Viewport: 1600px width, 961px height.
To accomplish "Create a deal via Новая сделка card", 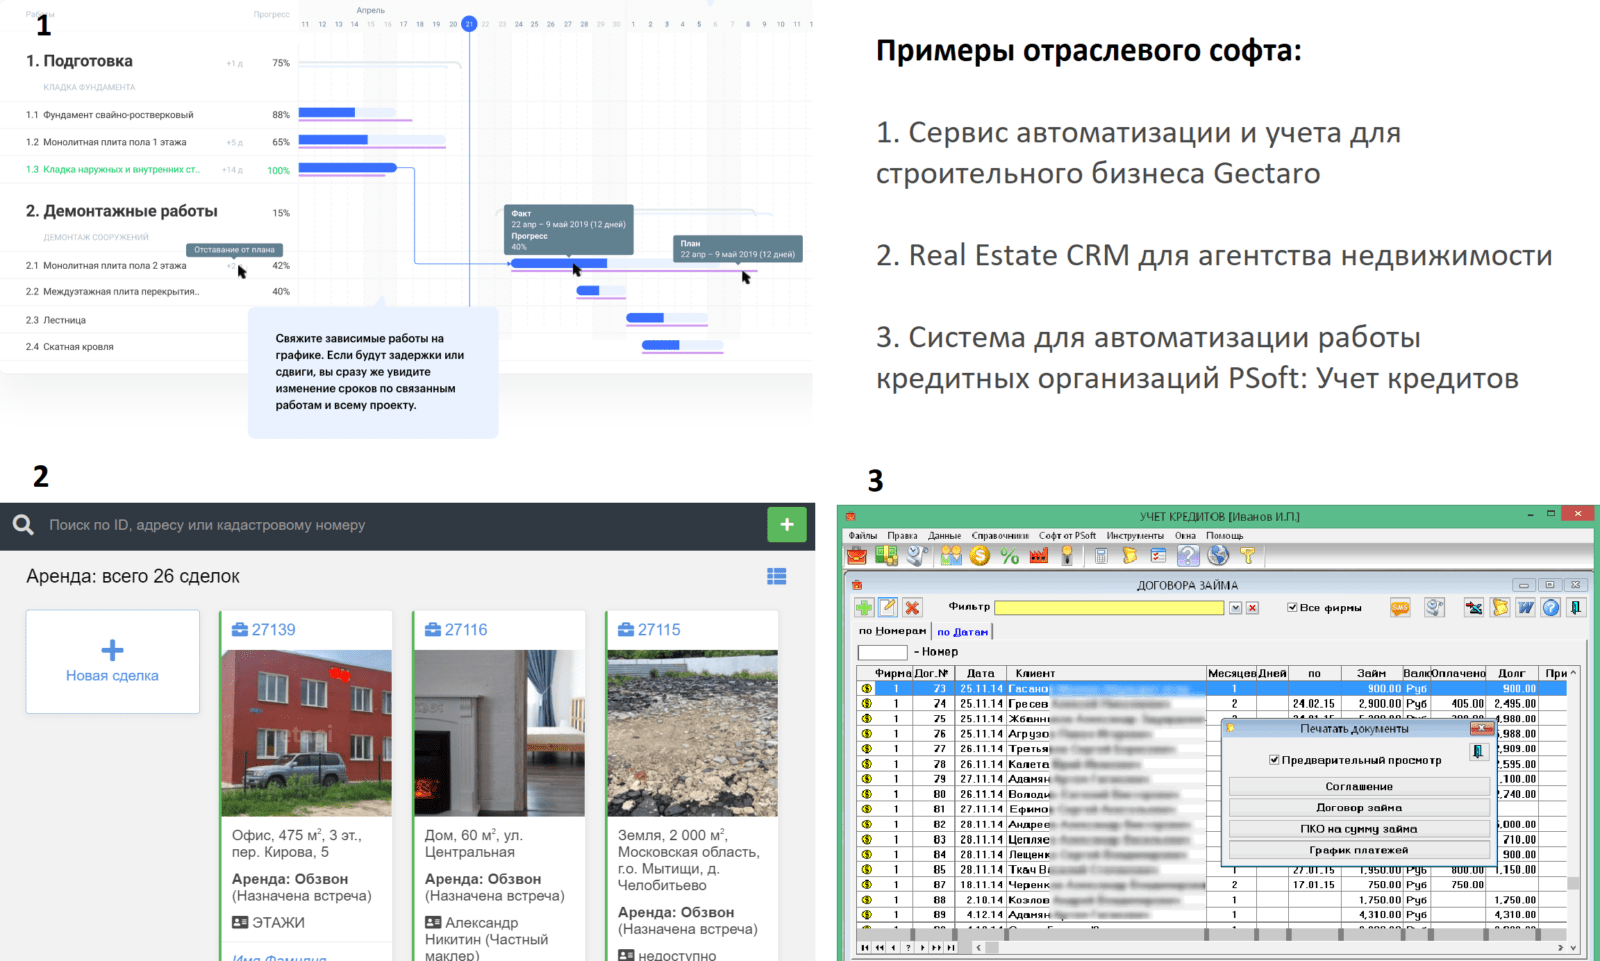I will click(112, 662).
